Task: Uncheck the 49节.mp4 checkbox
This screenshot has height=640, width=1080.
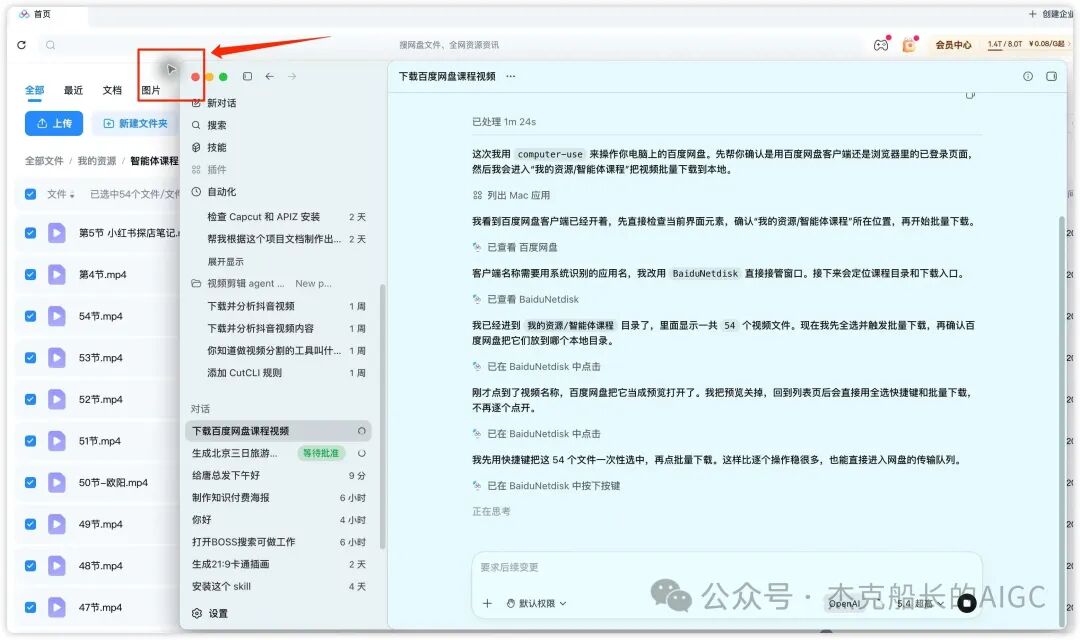Action: tap(30, 524)
